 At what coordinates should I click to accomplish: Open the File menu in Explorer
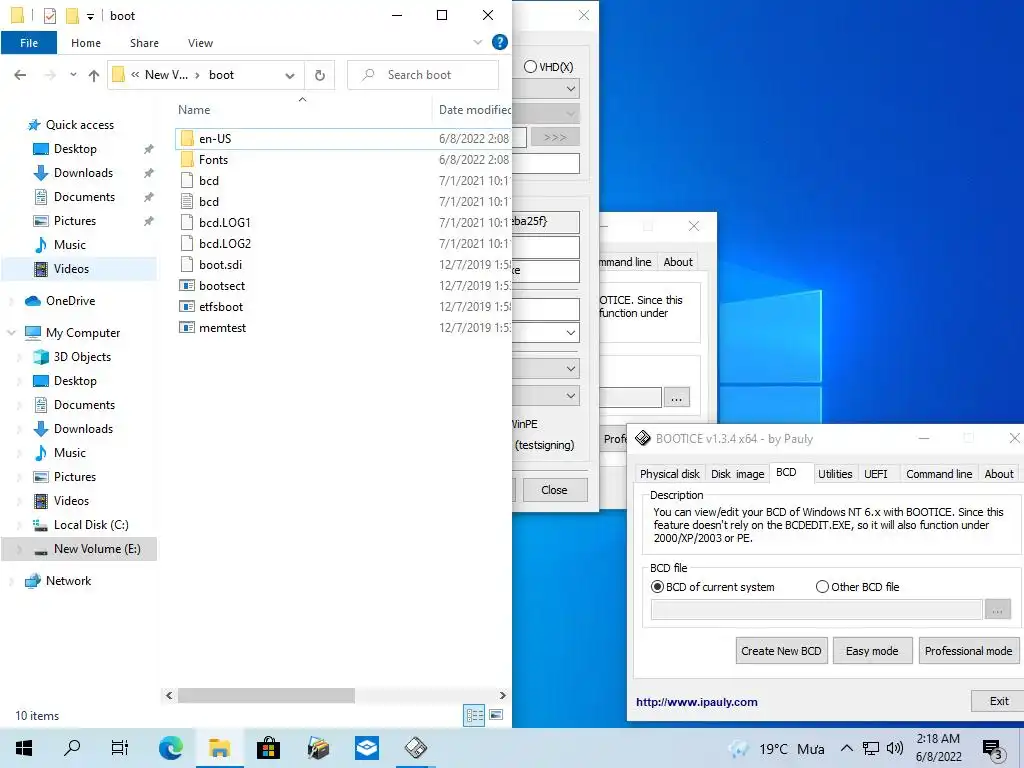tap(29, 43)
